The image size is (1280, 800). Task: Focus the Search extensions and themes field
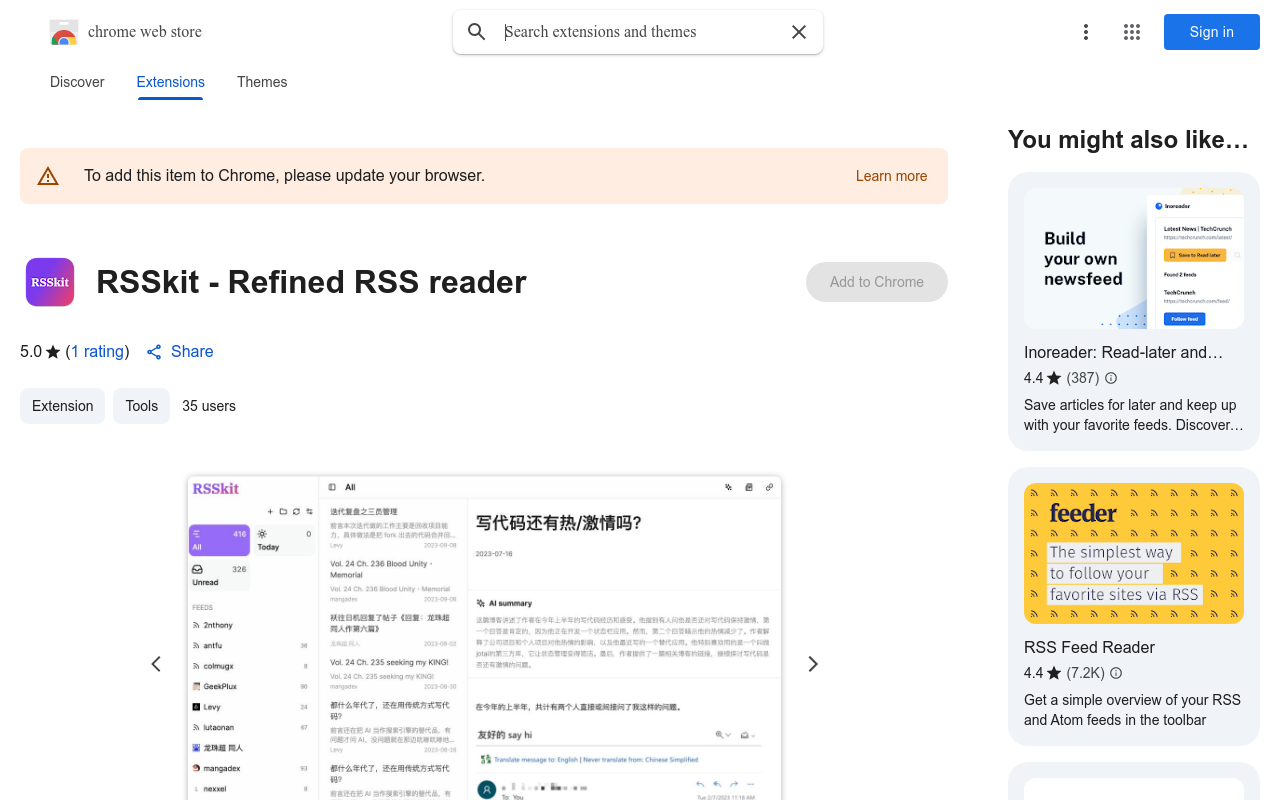point(638,32)
